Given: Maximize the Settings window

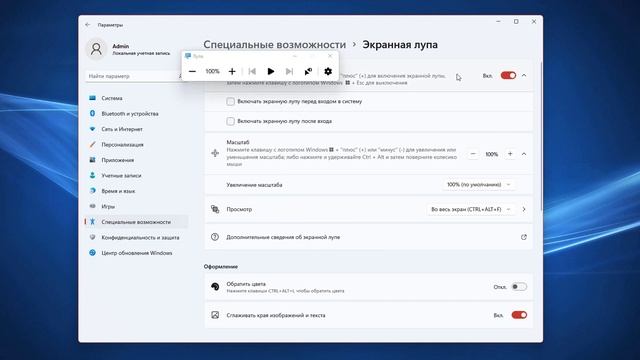Looking at the screenshot, I should [x=516, y=22].
